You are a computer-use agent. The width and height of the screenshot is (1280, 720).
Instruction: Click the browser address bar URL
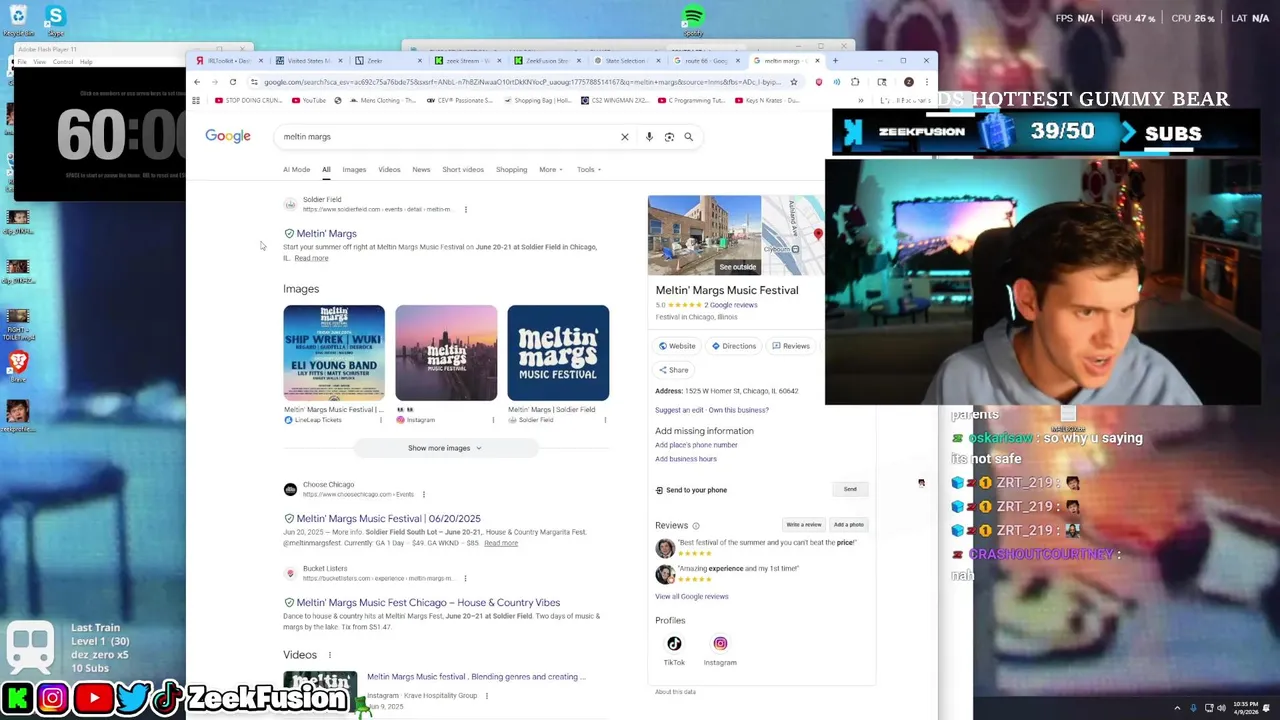click(520, 82)
